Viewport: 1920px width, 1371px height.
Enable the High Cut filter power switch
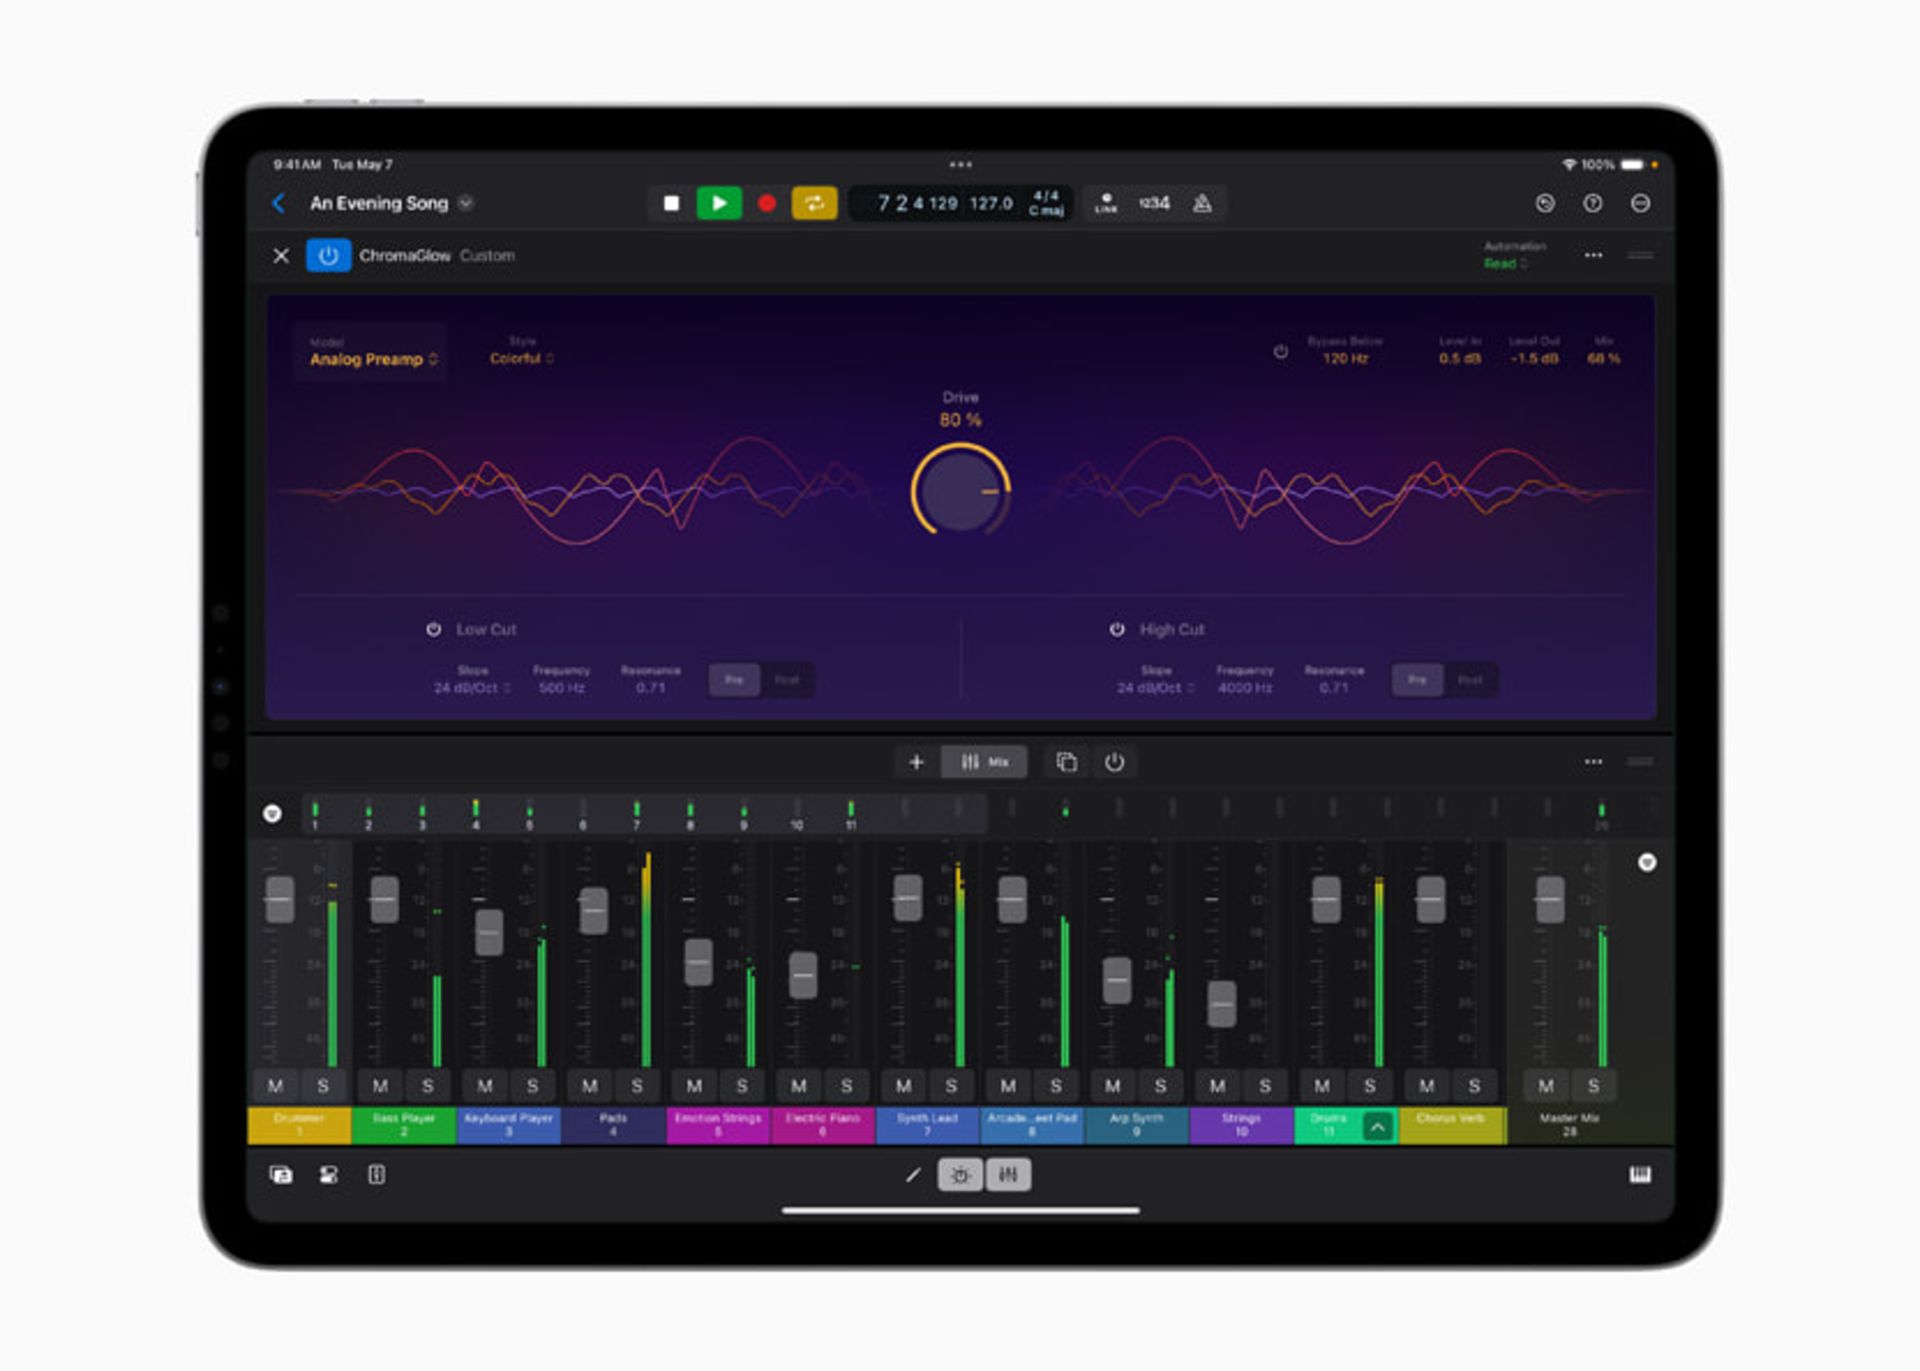pyautogui.click(x=1115, y=629)
